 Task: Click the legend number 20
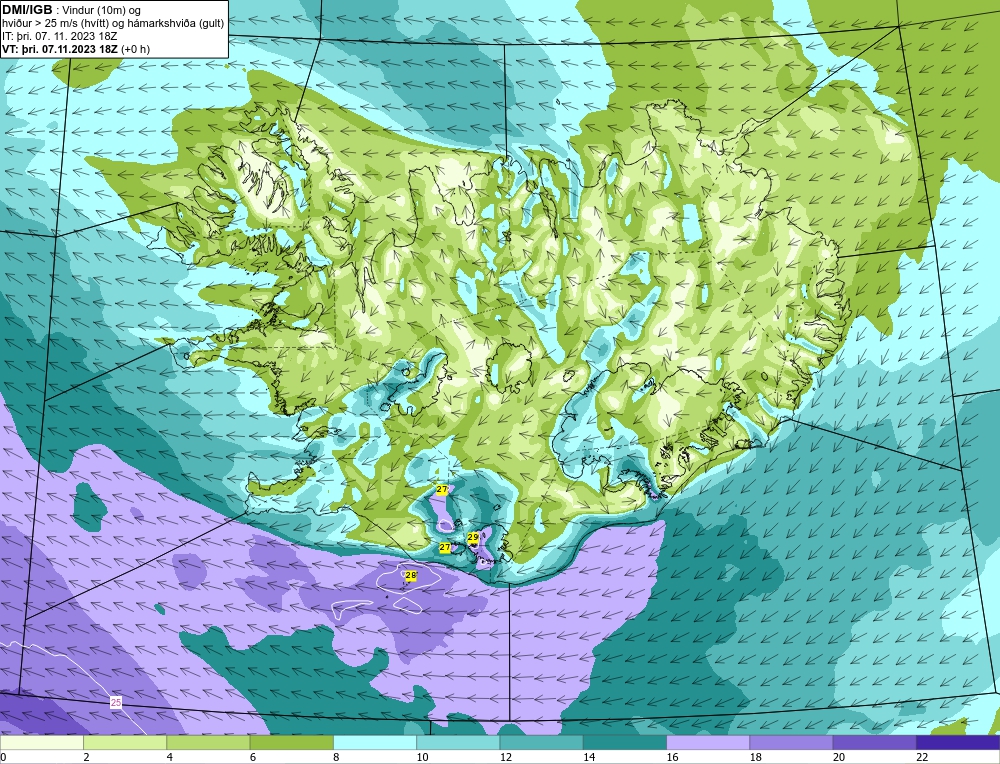click(x=838, y=757)
